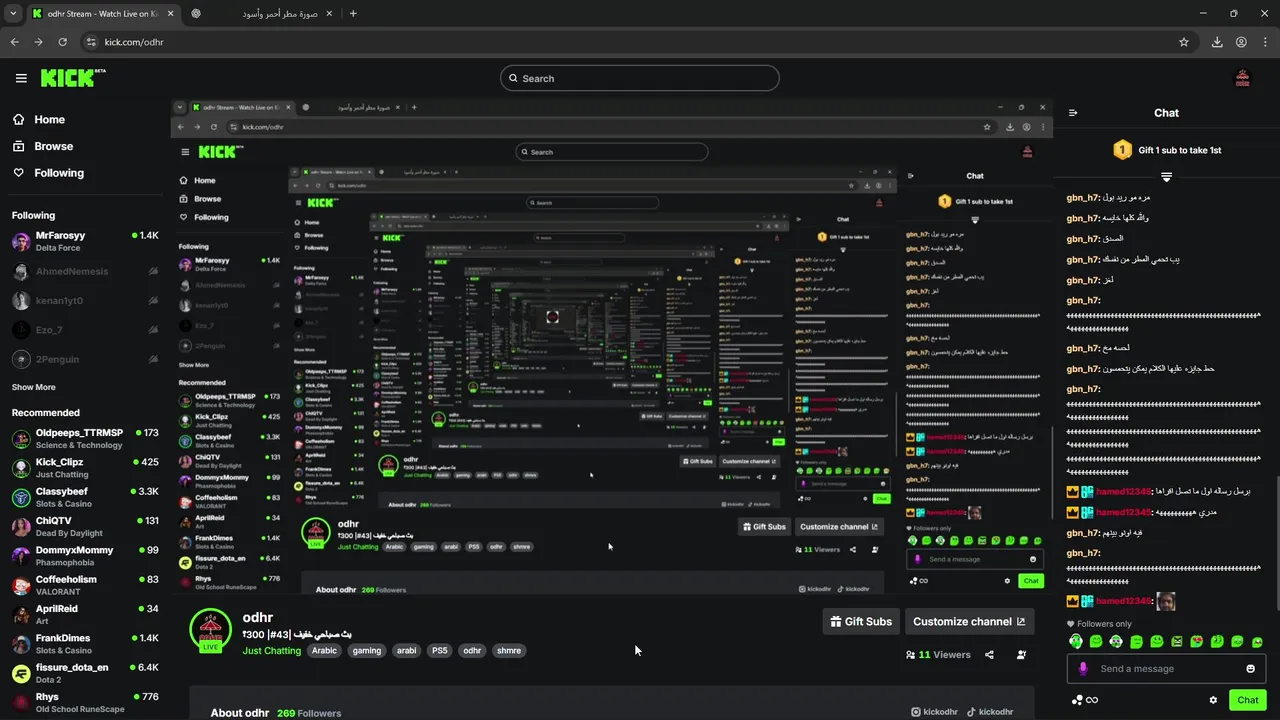Click the share stream icon
The image size is (1280, 720).
point(989,655)
